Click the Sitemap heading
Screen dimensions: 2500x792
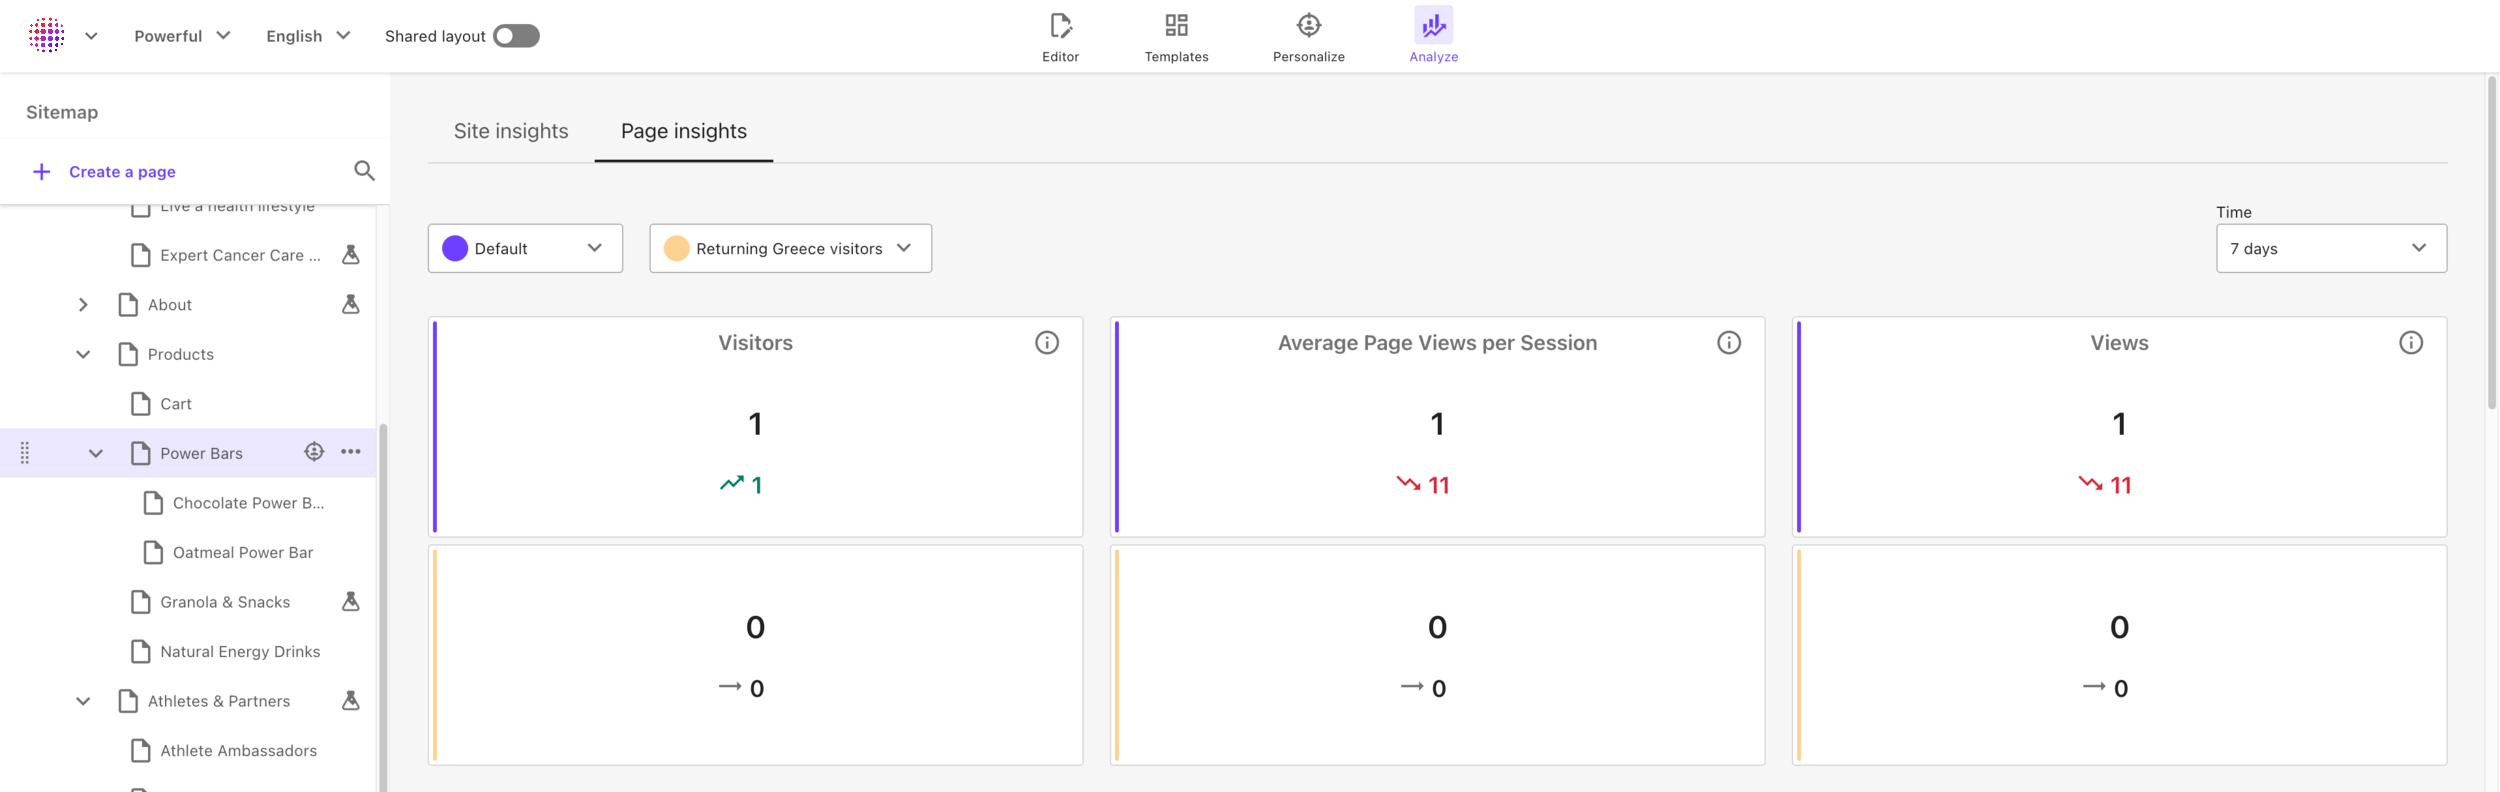click(x=62, y=112)
